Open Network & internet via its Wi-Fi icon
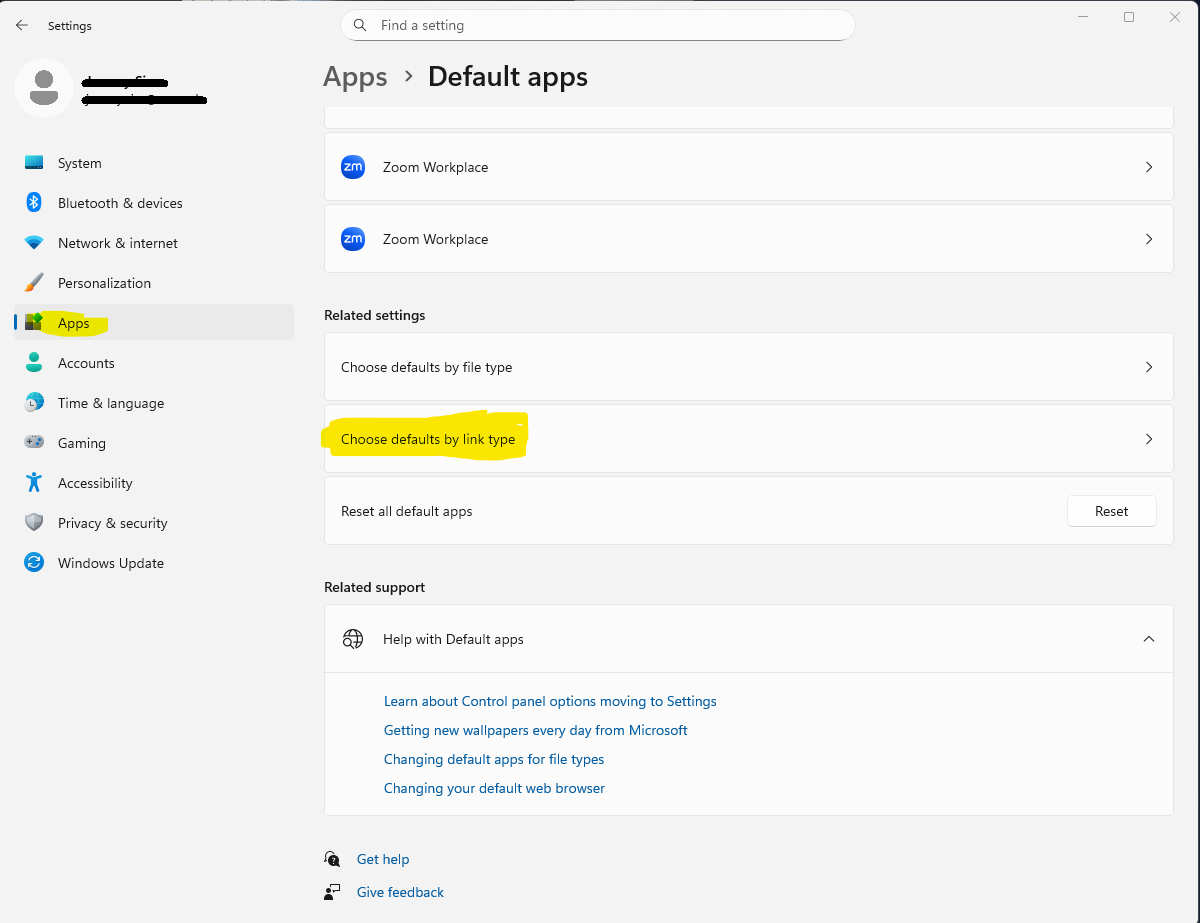Image resolution: width=1200 pixels, height=923 pixels. point(33,242)
